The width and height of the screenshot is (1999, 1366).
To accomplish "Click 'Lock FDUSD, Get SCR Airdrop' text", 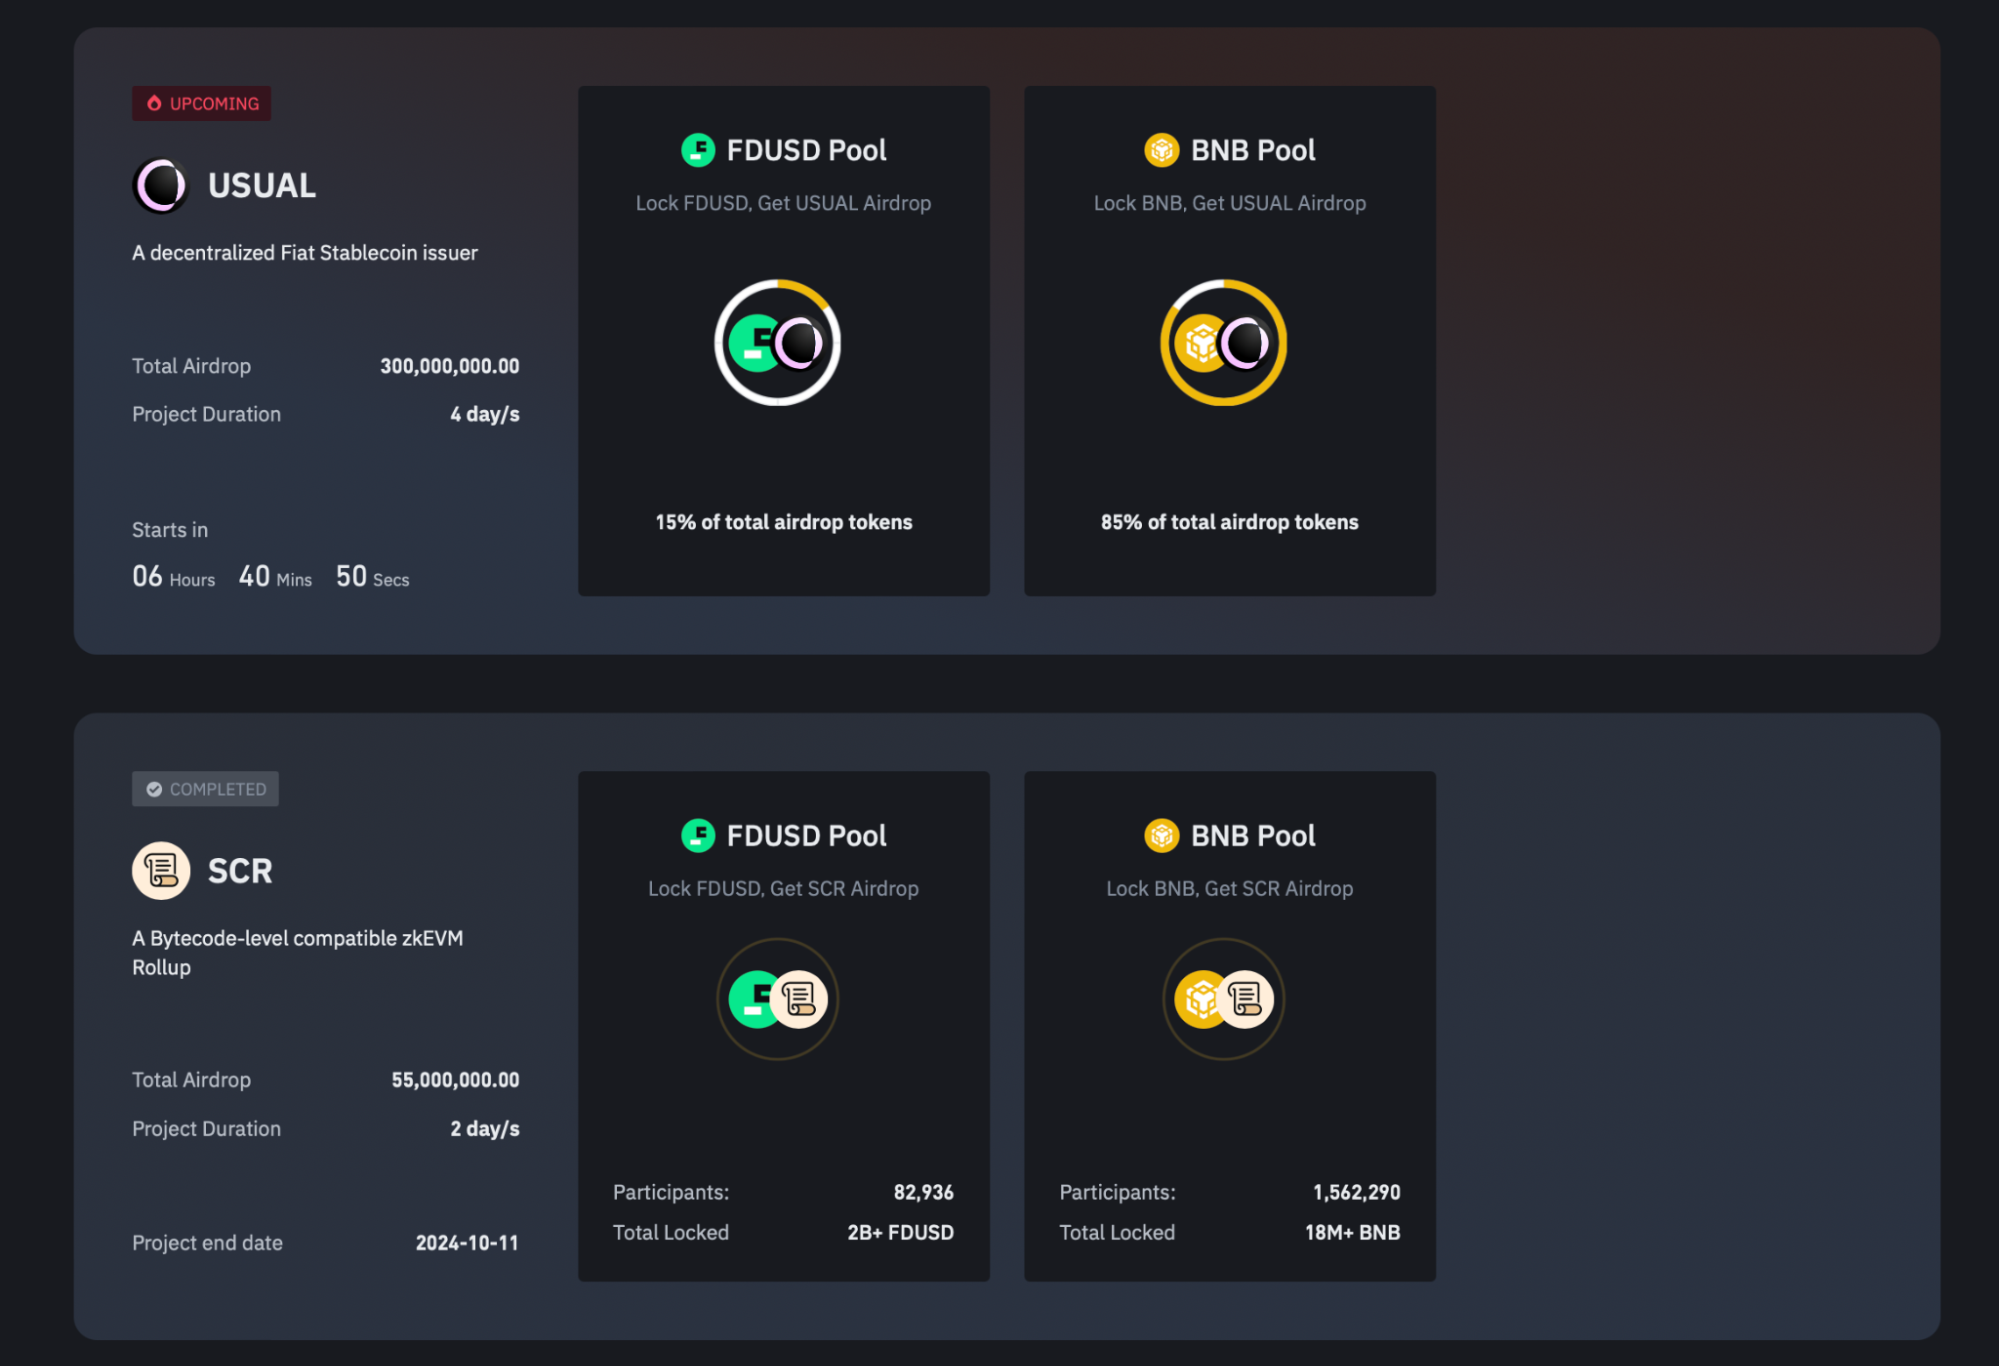I will (x=784, y=888).
